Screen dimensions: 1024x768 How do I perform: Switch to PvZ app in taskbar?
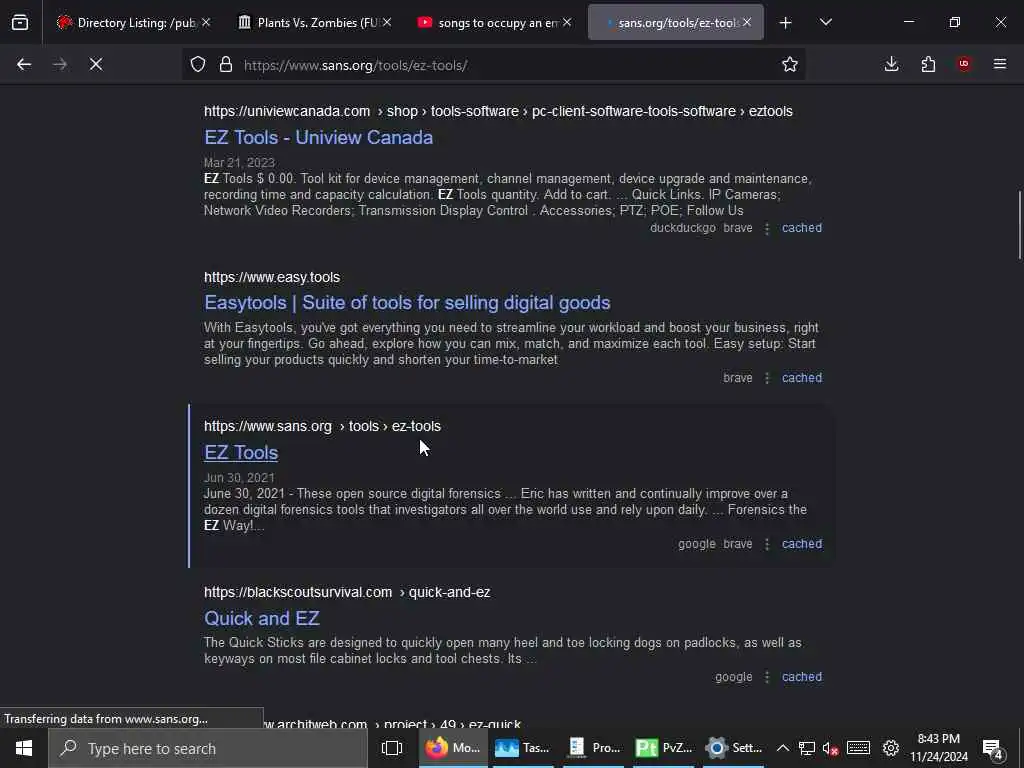[x=663, y=748]
